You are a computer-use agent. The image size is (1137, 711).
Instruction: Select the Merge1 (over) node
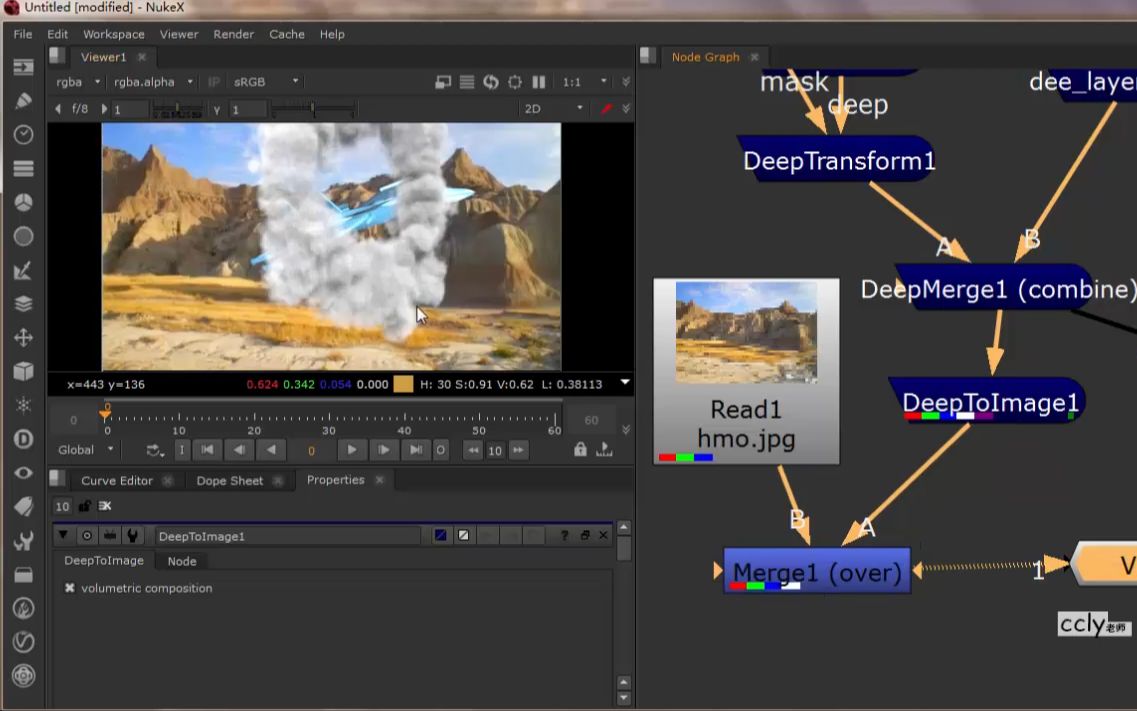click(817, 571)
